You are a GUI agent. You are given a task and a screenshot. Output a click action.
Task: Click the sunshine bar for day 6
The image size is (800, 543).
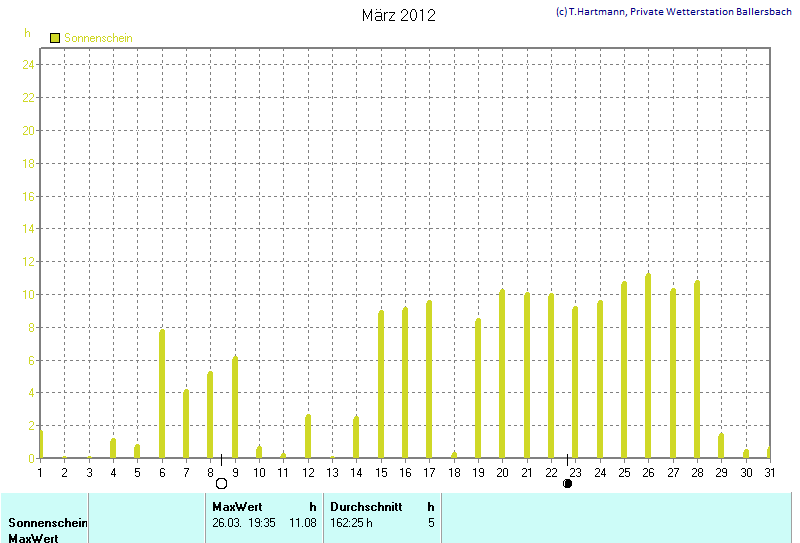162,393
